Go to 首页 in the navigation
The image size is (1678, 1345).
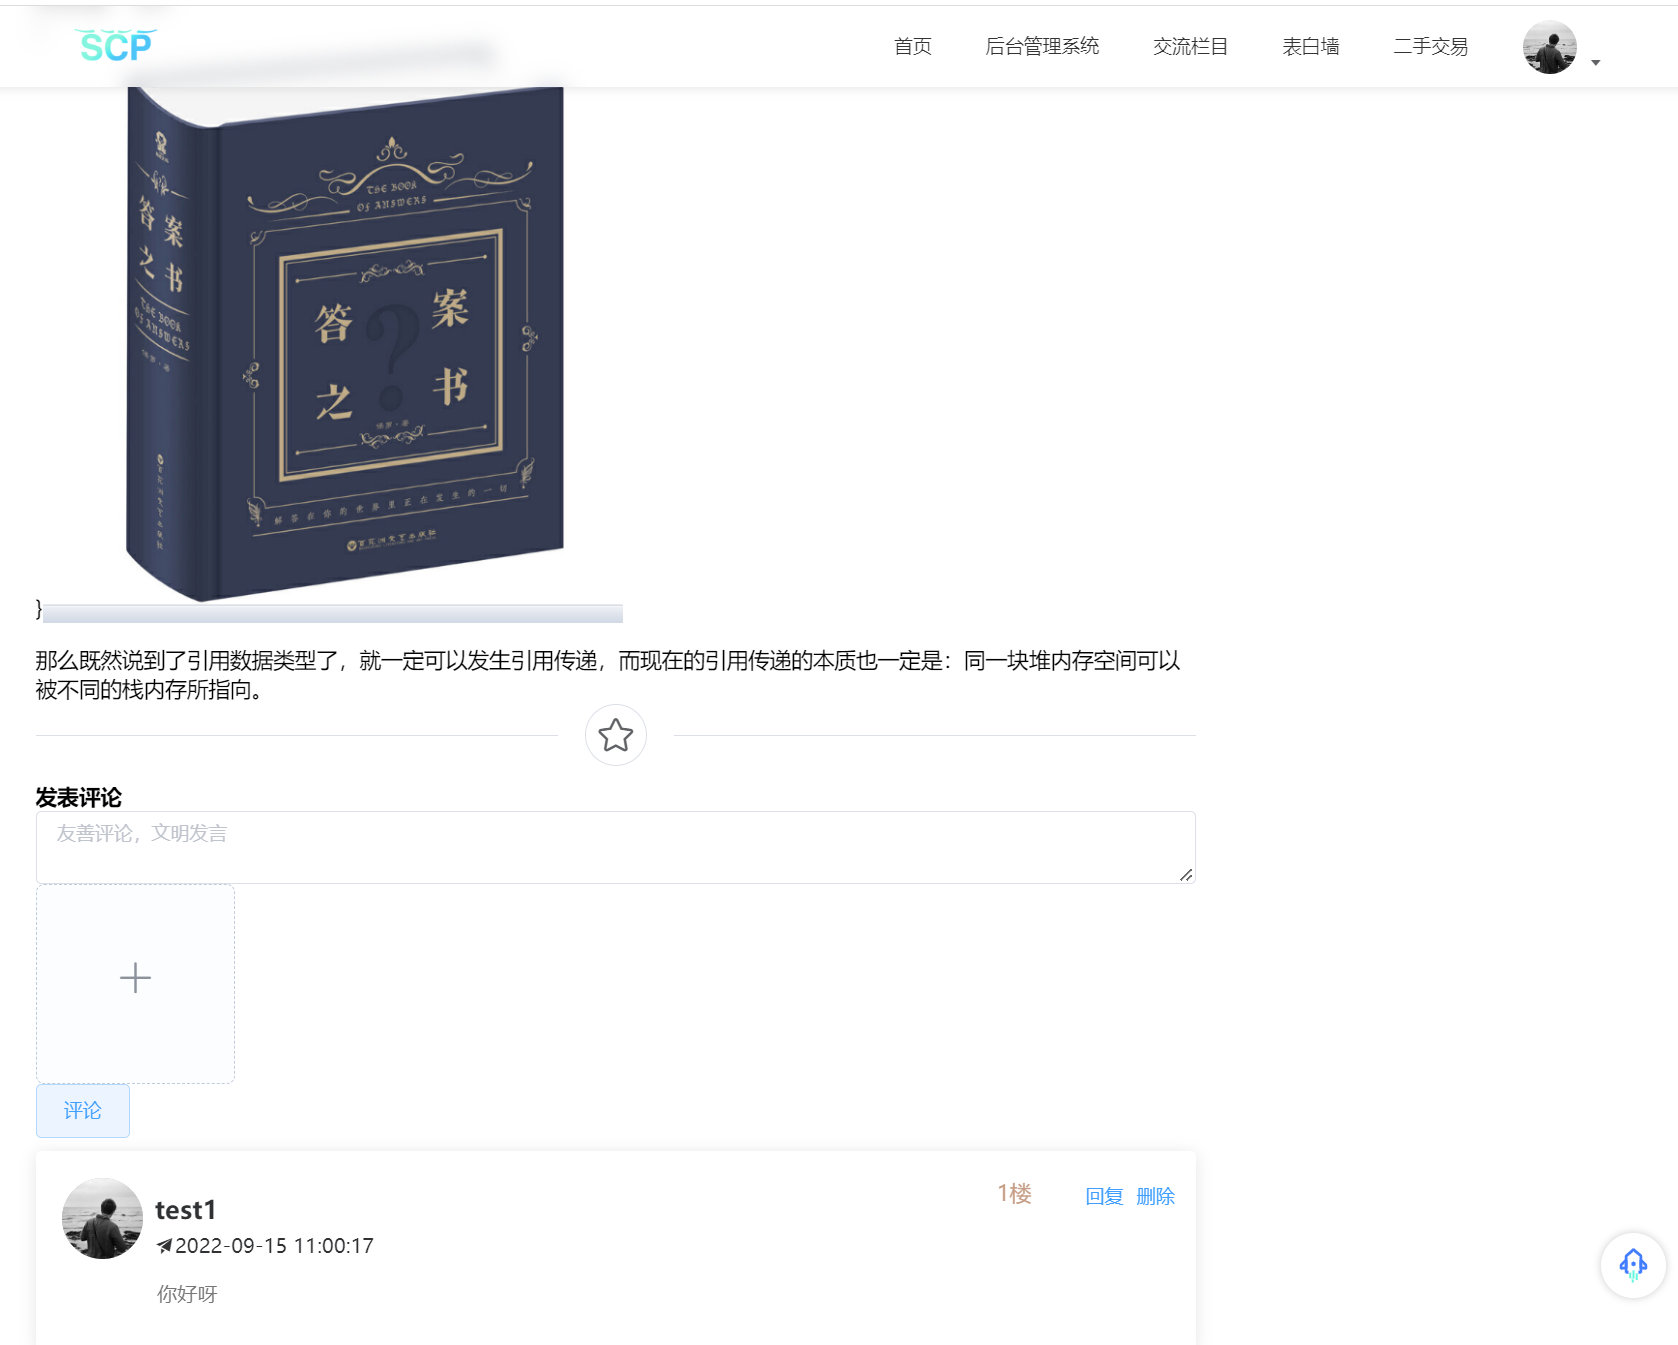click(912, 46)
